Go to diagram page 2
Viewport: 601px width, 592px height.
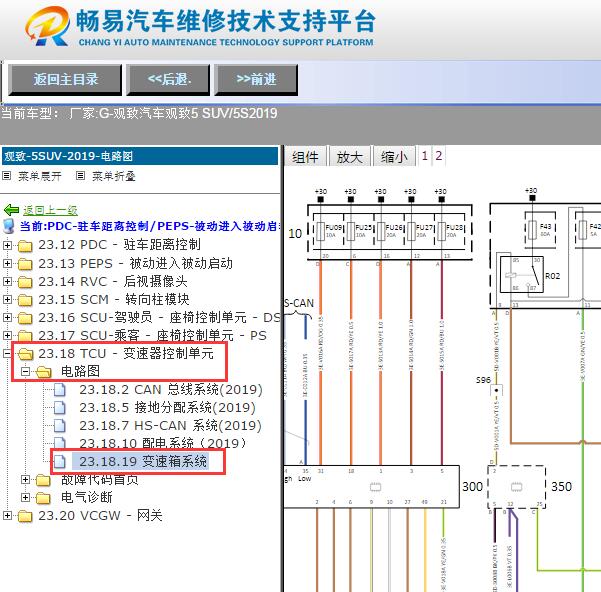(x=438, y=156)
